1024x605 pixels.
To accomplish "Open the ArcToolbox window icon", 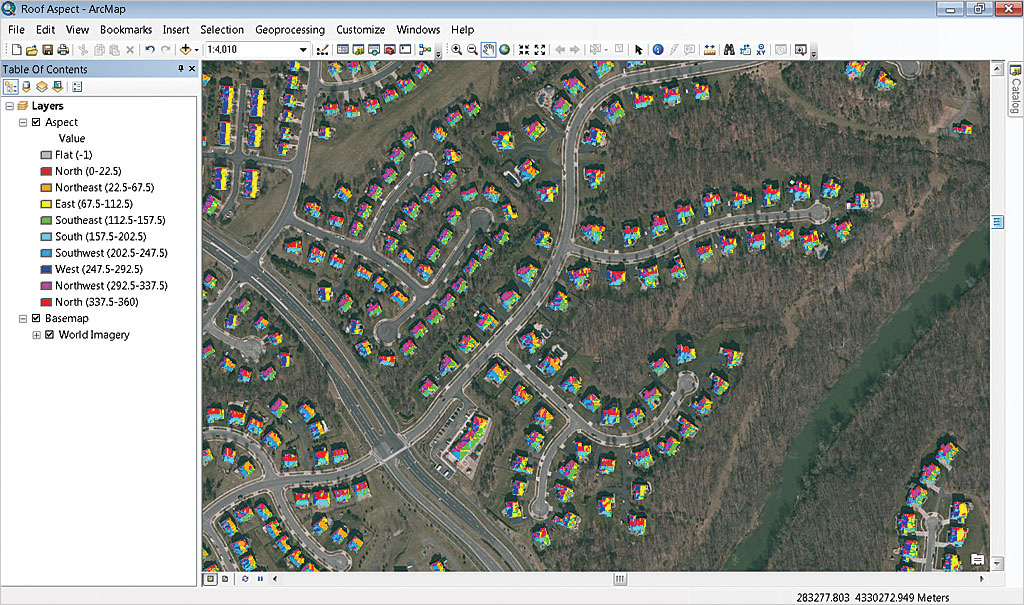I will [390, 50].
